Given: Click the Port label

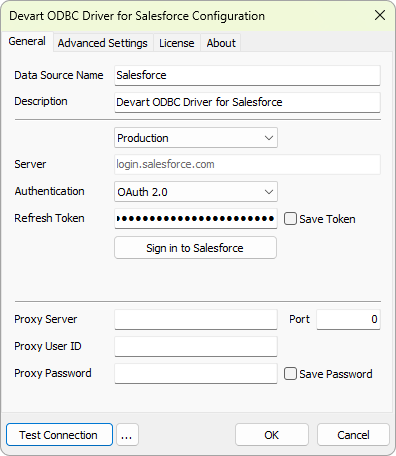Looking at the screenshot, I should click(x=299, y=319).
